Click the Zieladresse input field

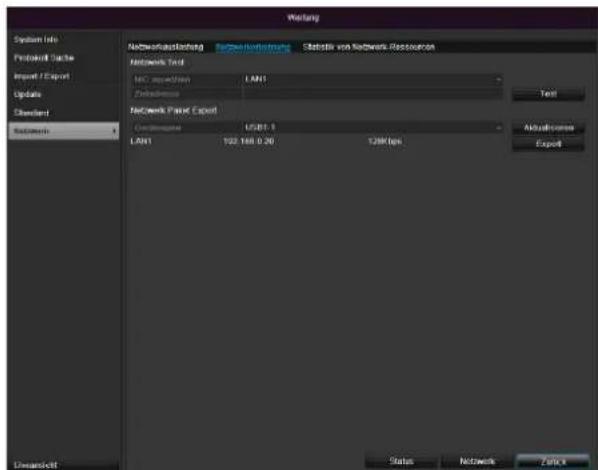coord(372,93)
